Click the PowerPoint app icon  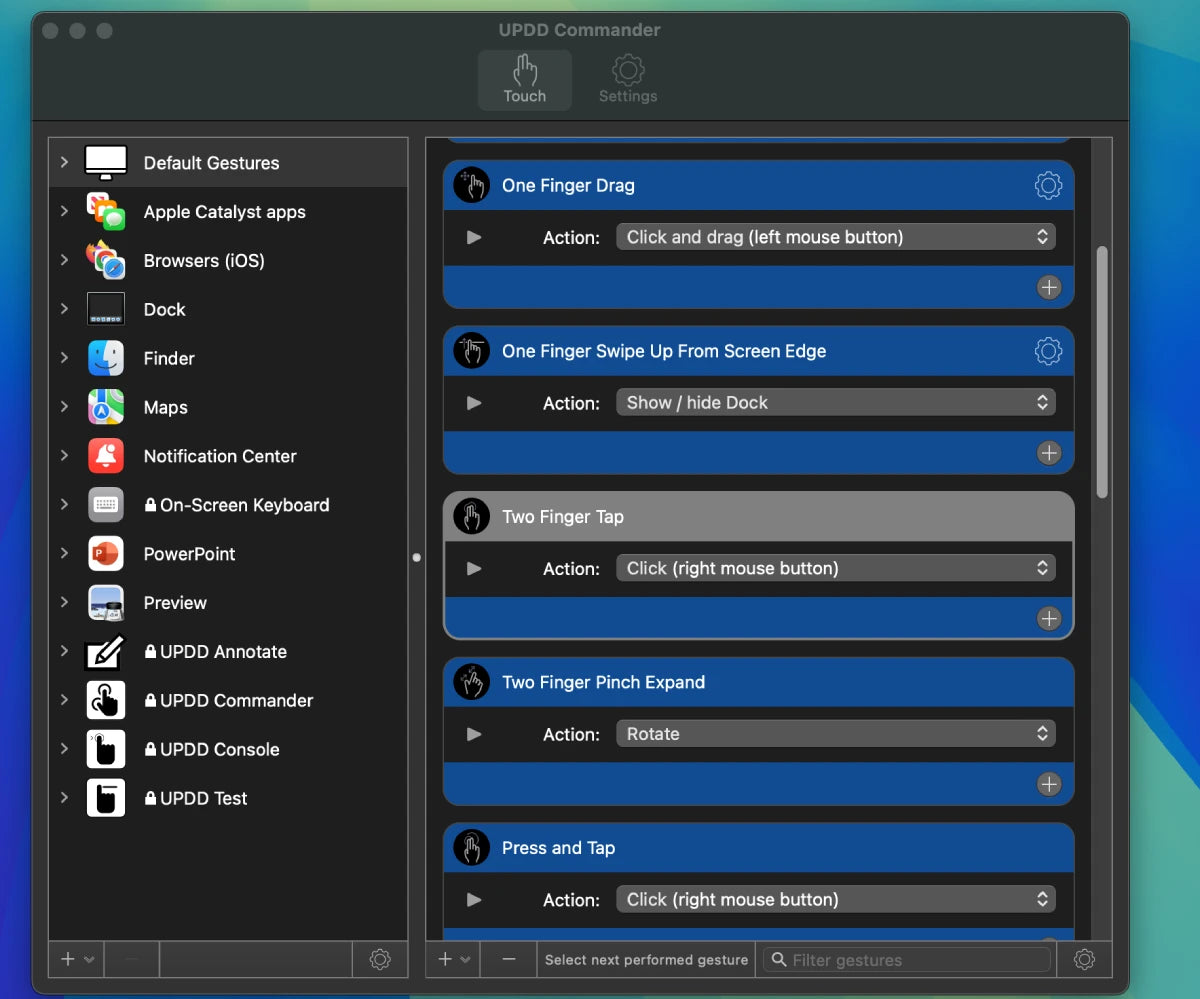[x=106, y=553]
